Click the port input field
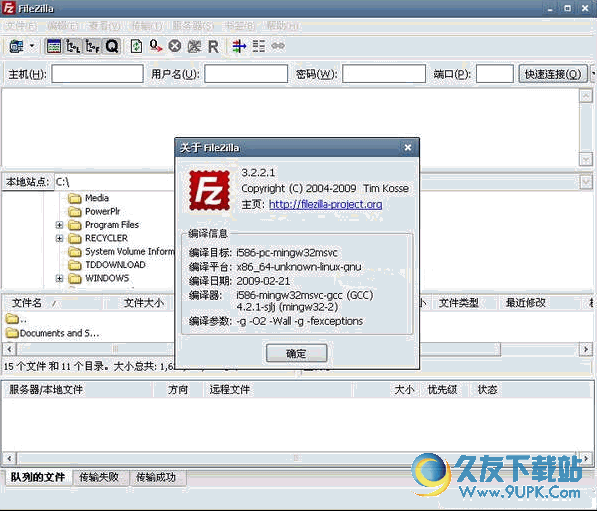 pos(495,73)
